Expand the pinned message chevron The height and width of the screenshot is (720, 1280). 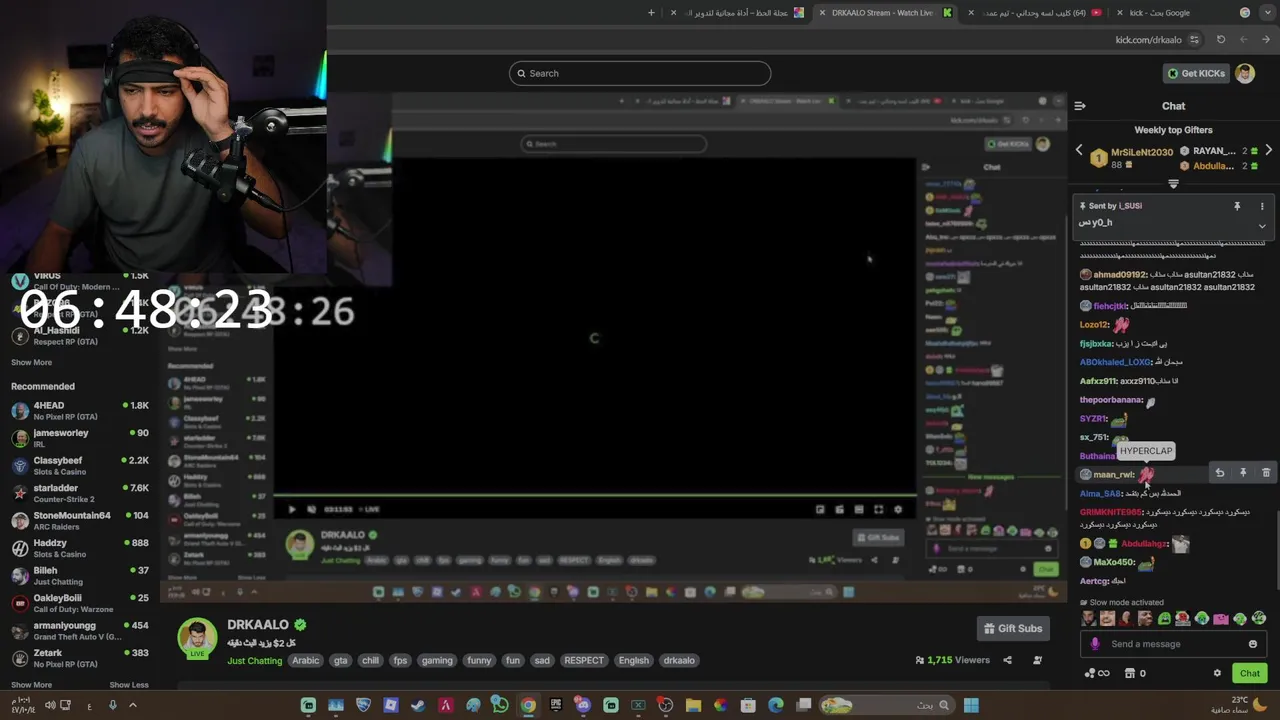click(x=1262, y=226)
